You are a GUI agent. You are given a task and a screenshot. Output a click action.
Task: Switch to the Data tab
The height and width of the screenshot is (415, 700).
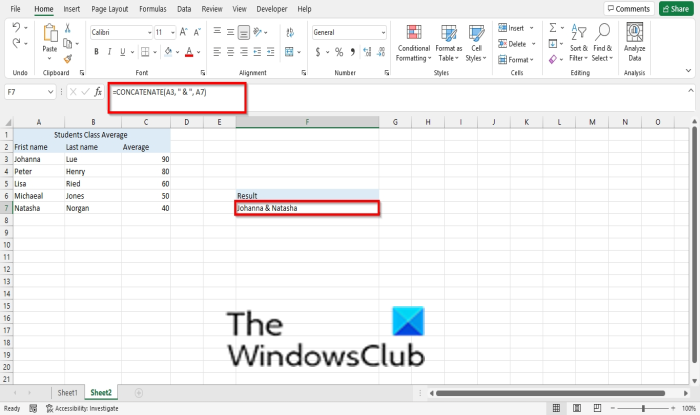click(x=184, y=9)
